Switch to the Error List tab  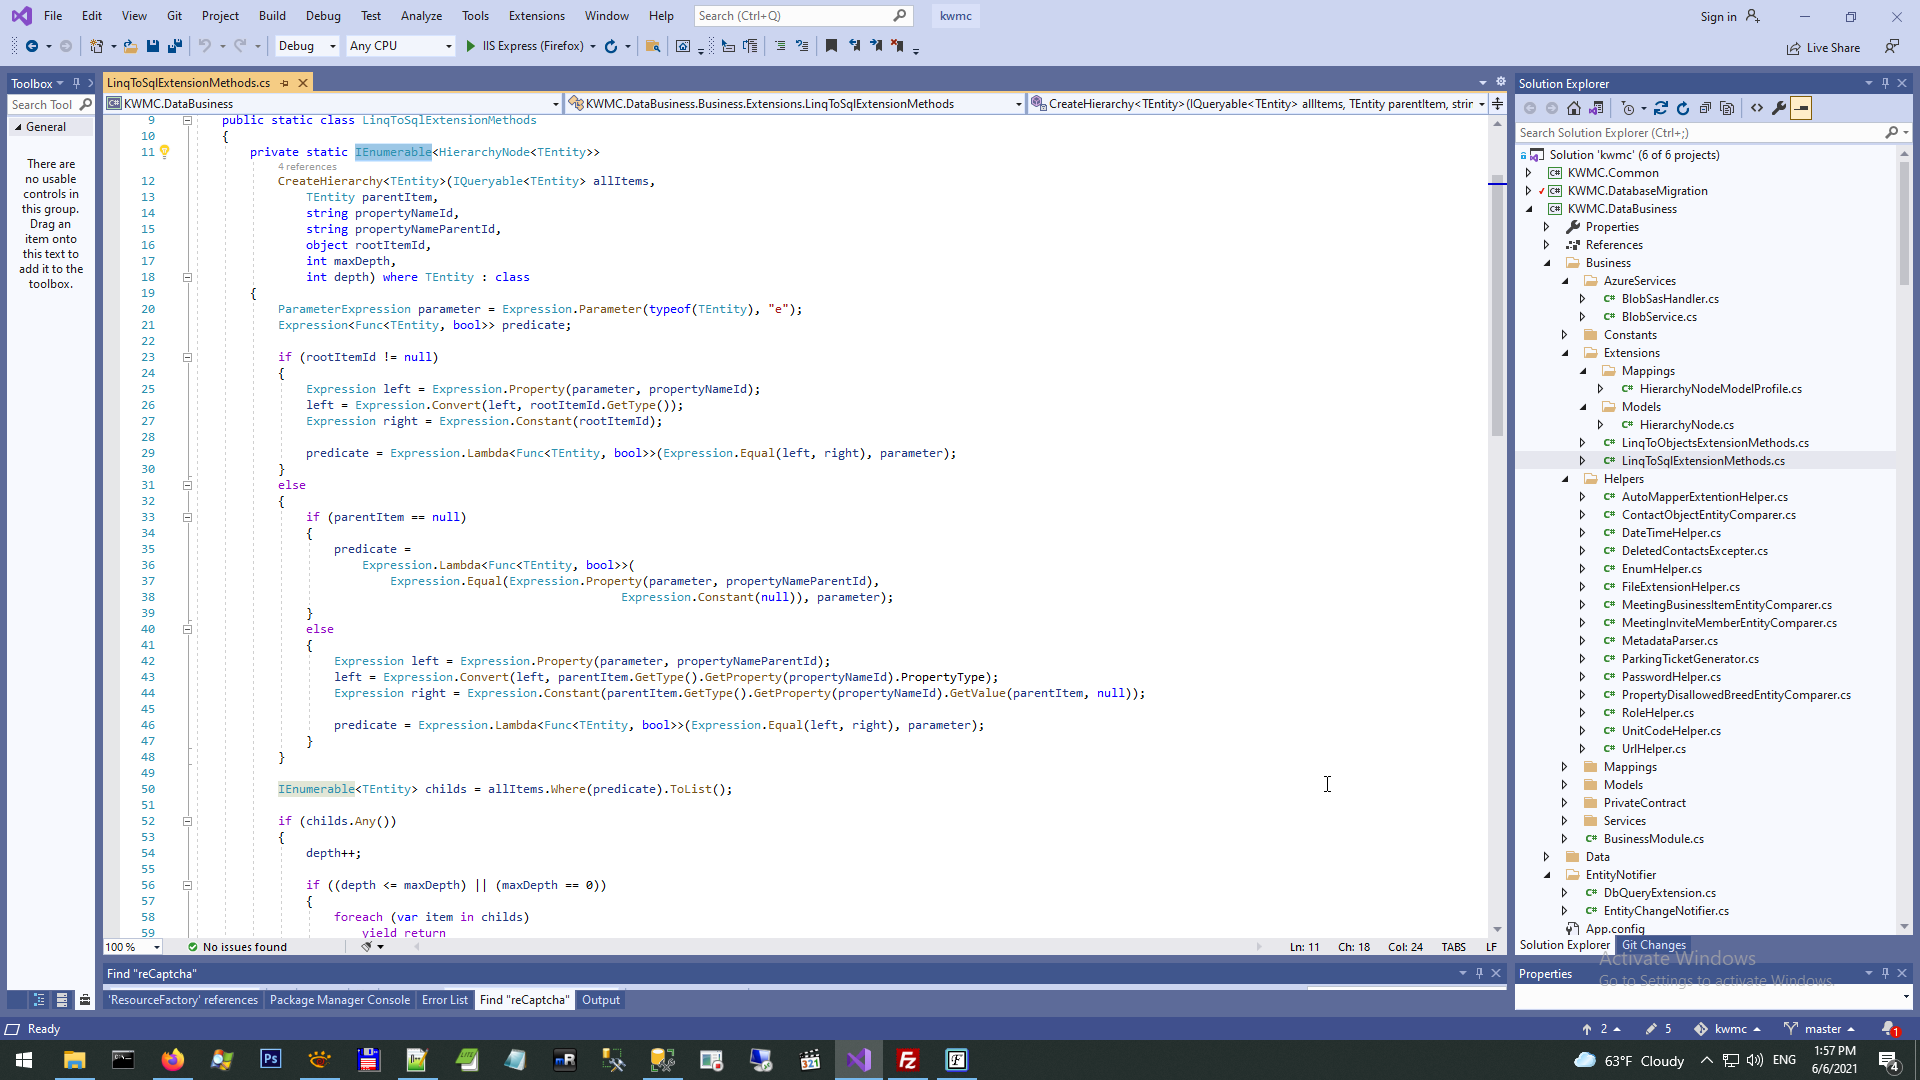point(444,1000)
